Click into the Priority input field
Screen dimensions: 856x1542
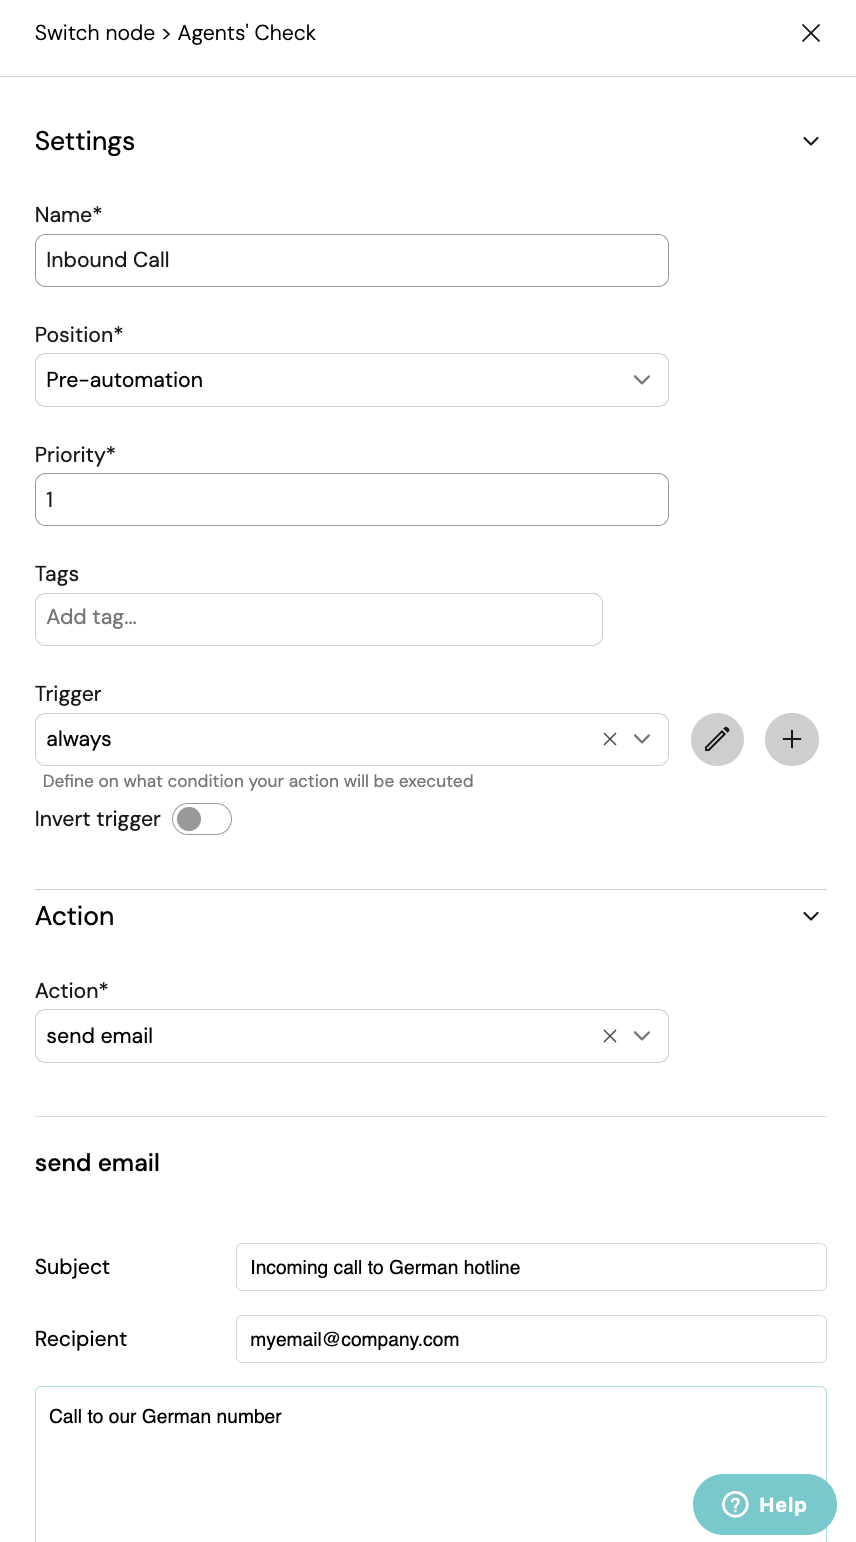tap(352, 500)
